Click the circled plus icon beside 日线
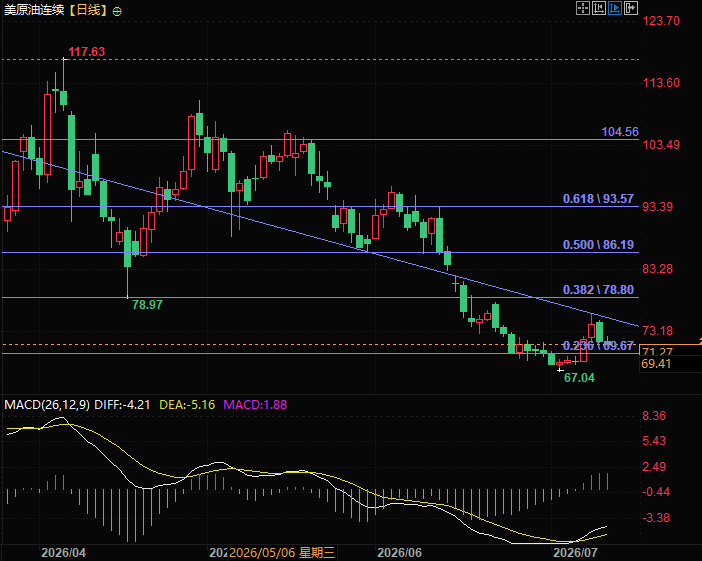Screen dimensions: 702x561 pyautogui.click(x=117, y=11)
